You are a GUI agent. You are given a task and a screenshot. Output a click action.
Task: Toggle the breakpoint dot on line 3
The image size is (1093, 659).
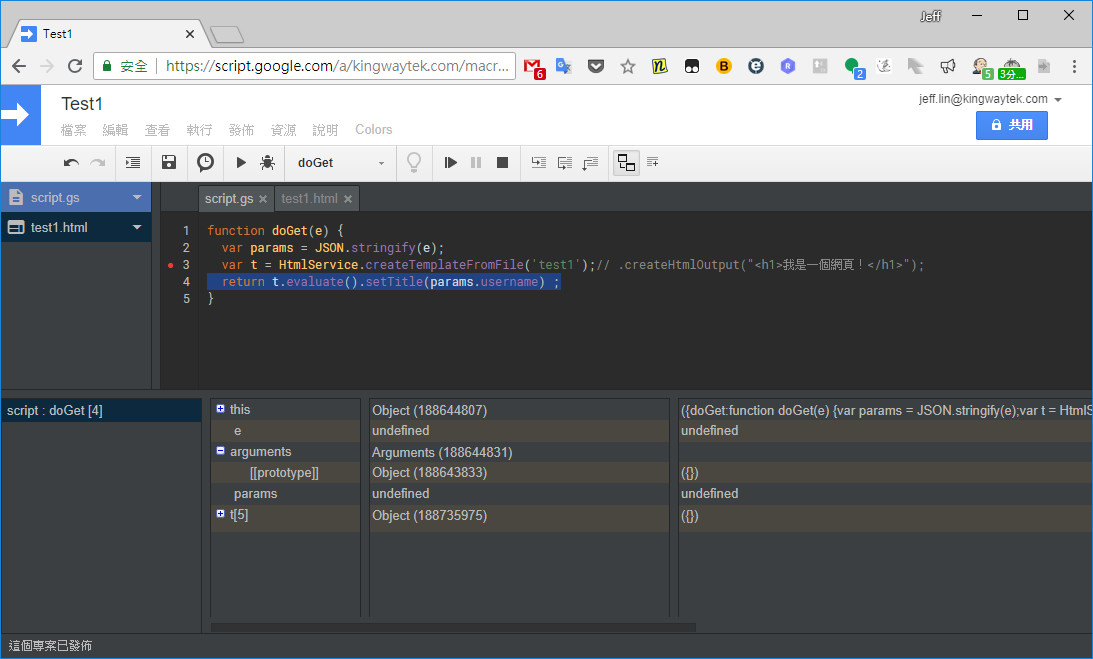click(x=170, y=264)
